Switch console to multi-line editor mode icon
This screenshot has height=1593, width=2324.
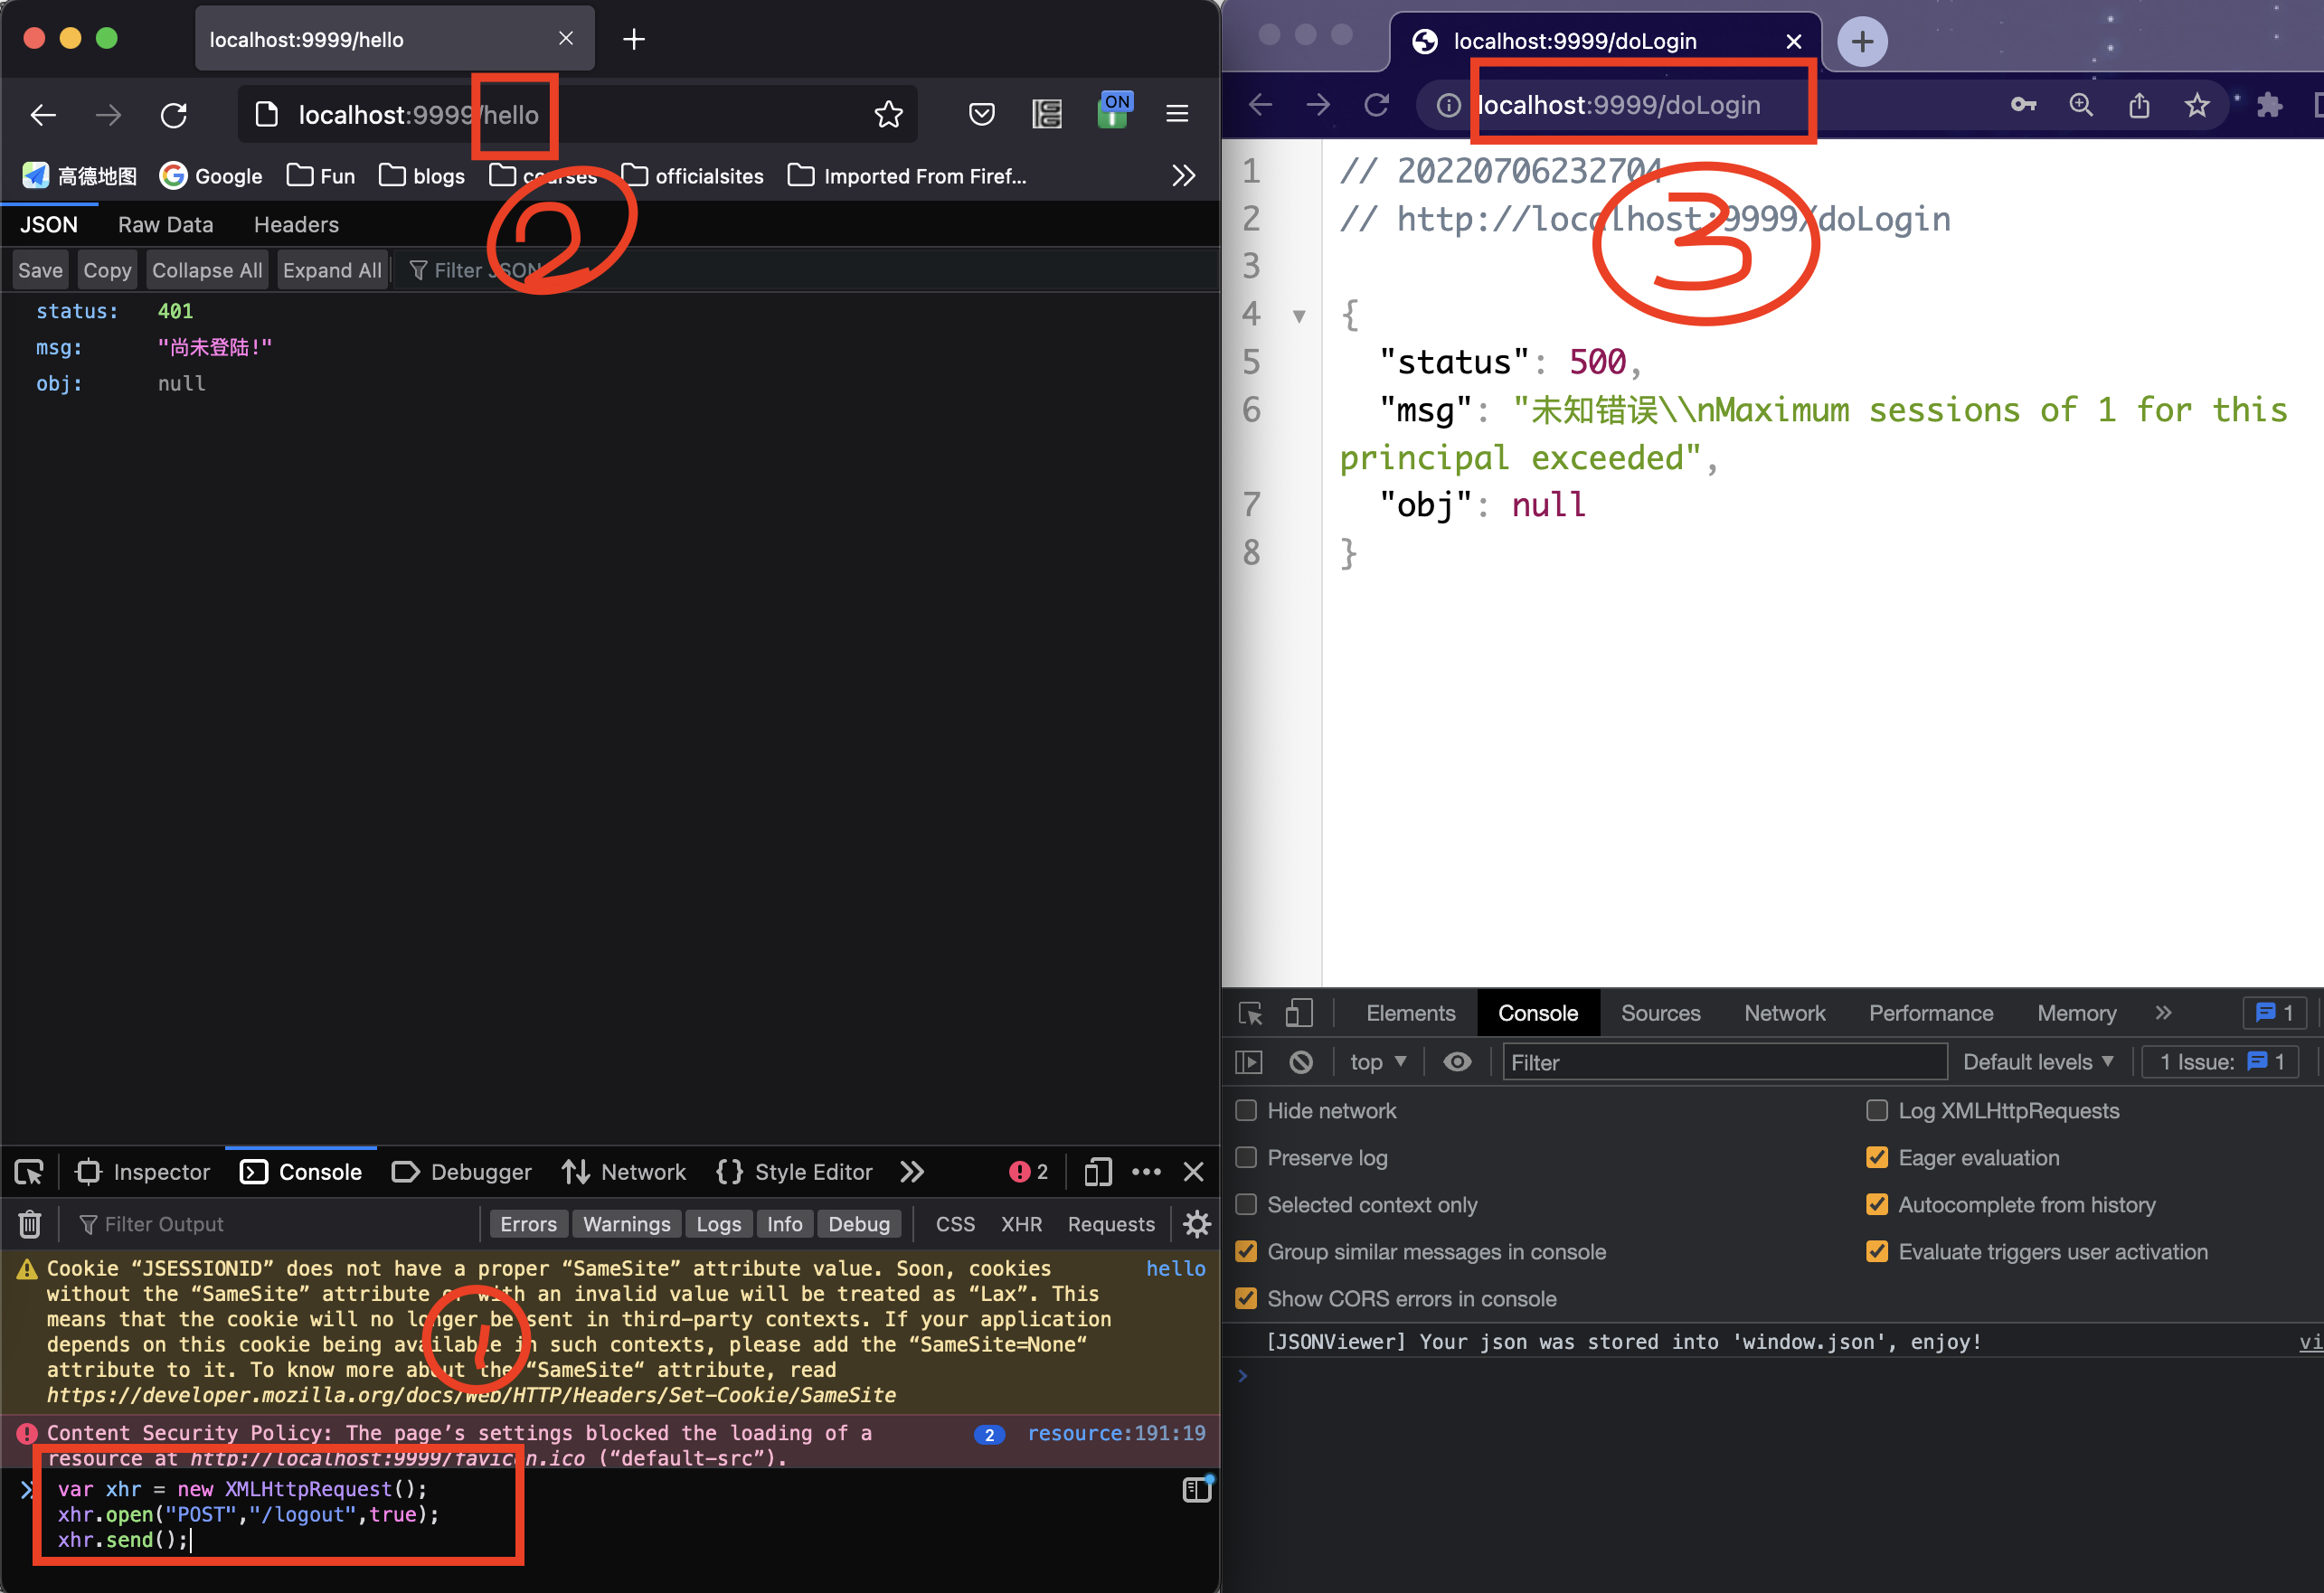coord(1197,1490)
